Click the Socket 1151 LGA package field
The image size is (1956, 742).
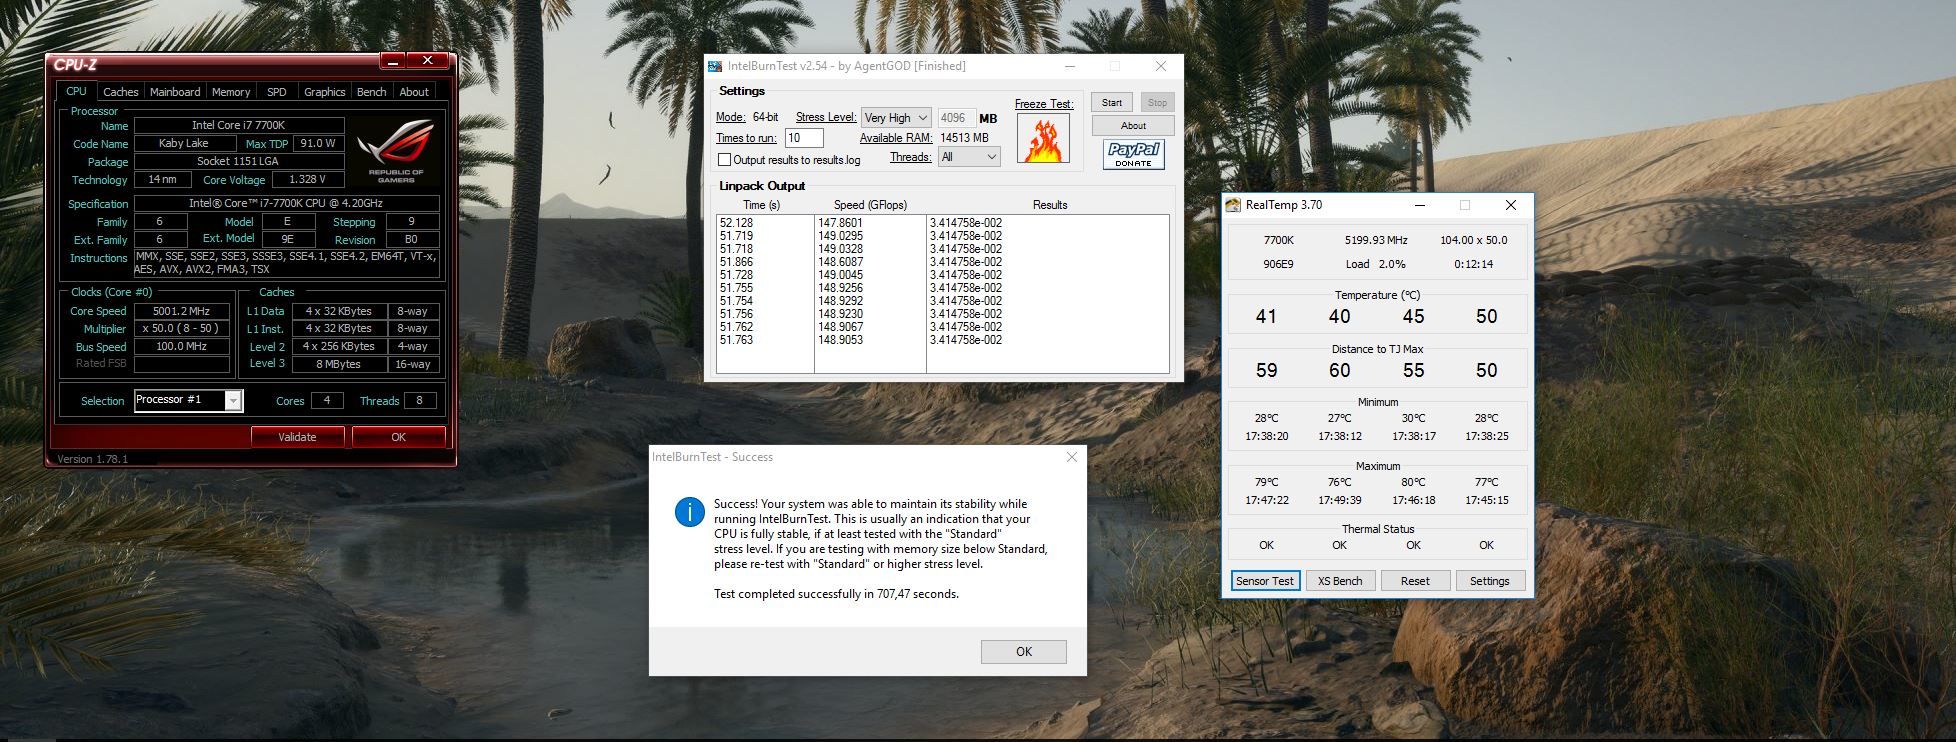tap(239, 161)
